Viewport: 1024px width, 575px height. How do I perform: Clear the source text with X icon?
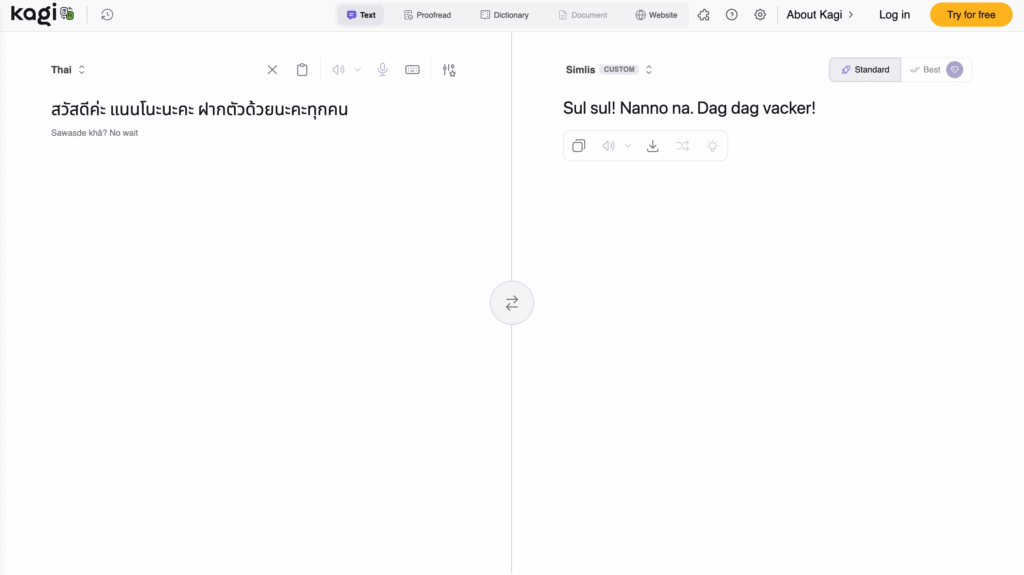point(272,70)
